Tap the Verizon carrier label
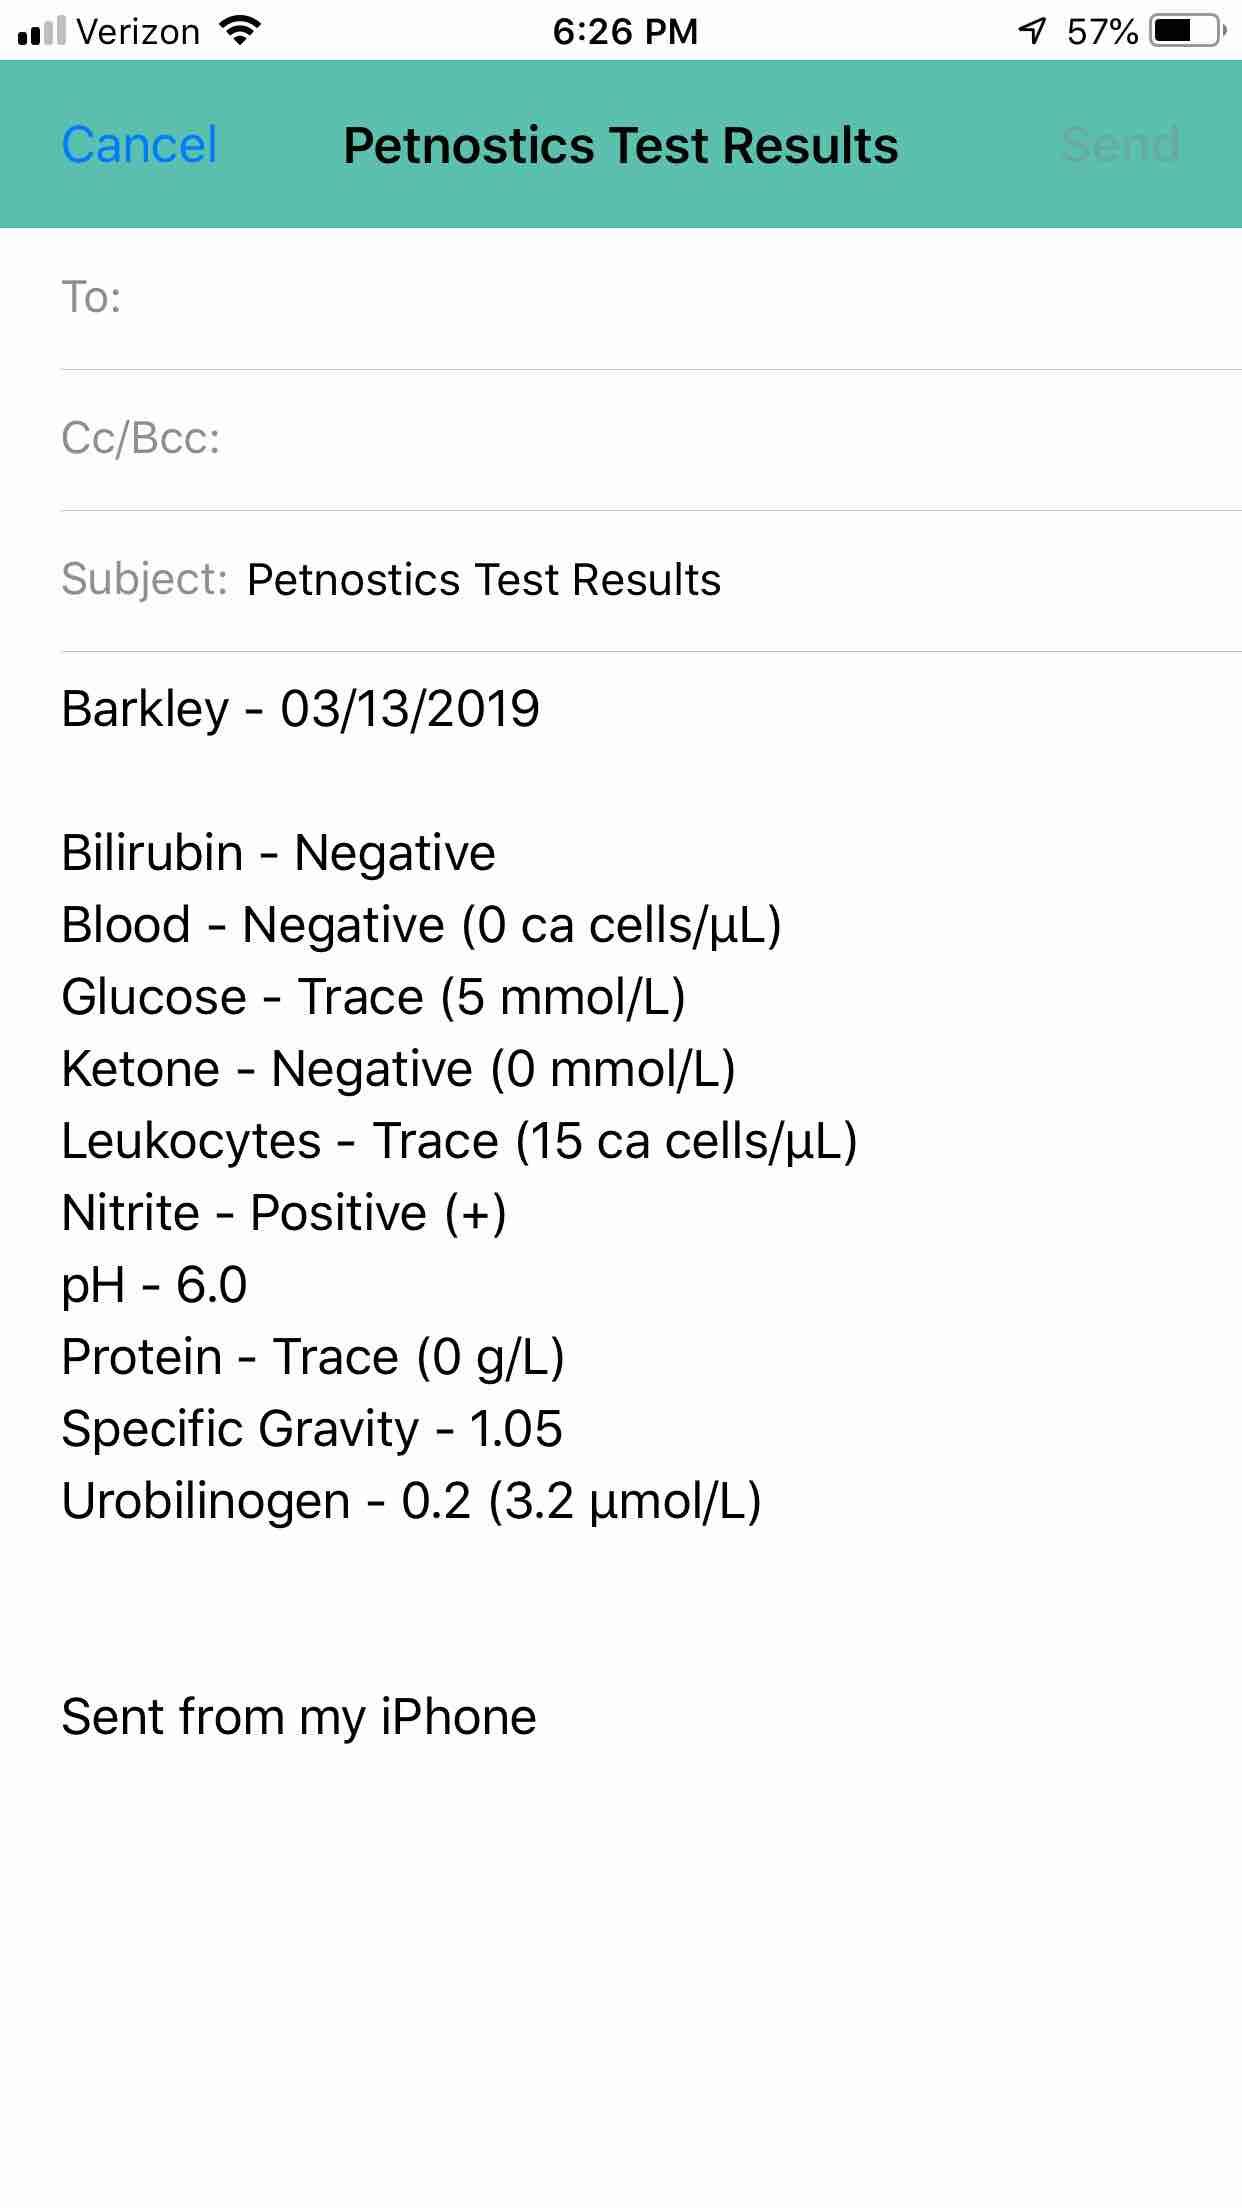The image size is (1242, 2208). coord(138,32)
